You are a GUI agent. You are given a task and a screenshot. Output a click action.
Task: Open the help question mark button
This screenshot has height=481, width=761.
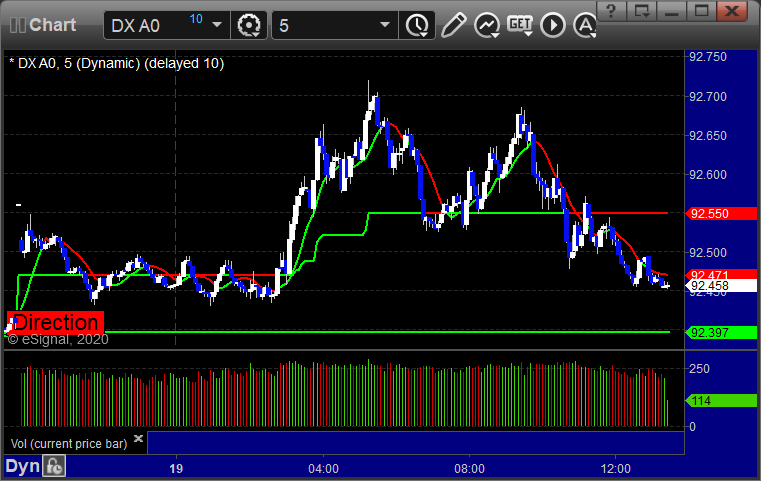tap(611, 10)
